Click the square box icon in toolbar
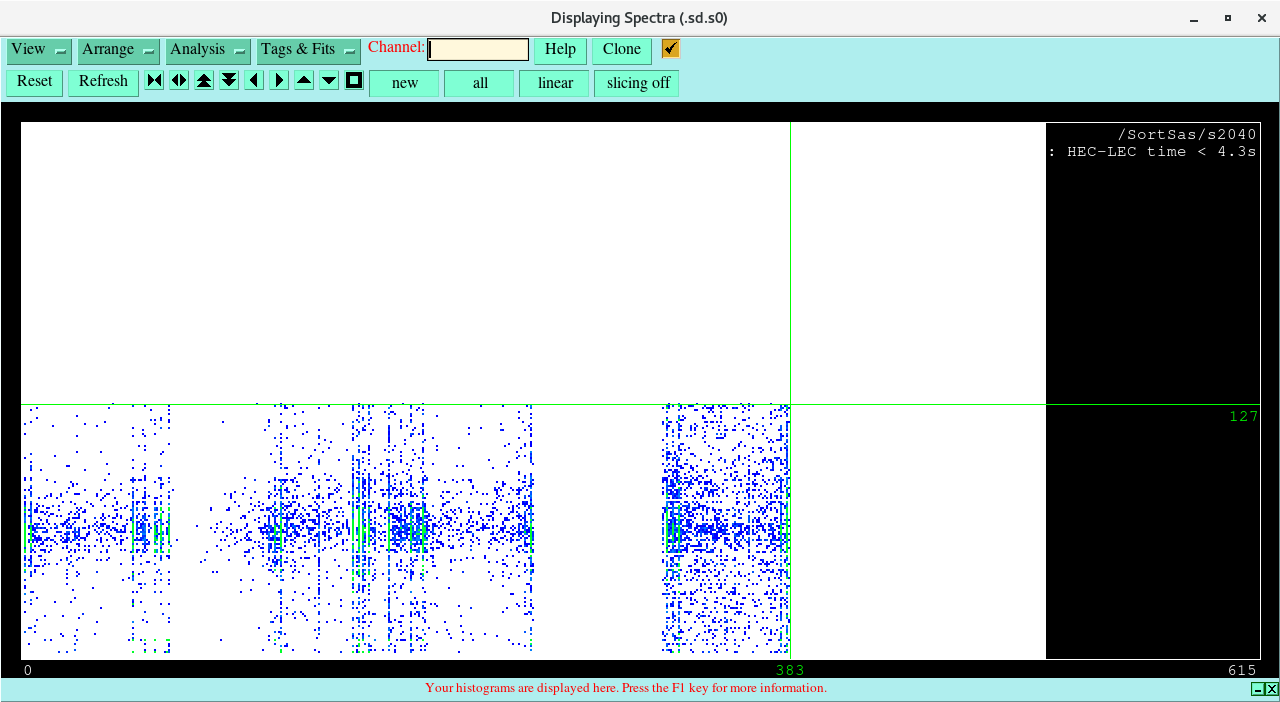The height and width of the screenshot is (702, 1280). (x=354, y=81)
